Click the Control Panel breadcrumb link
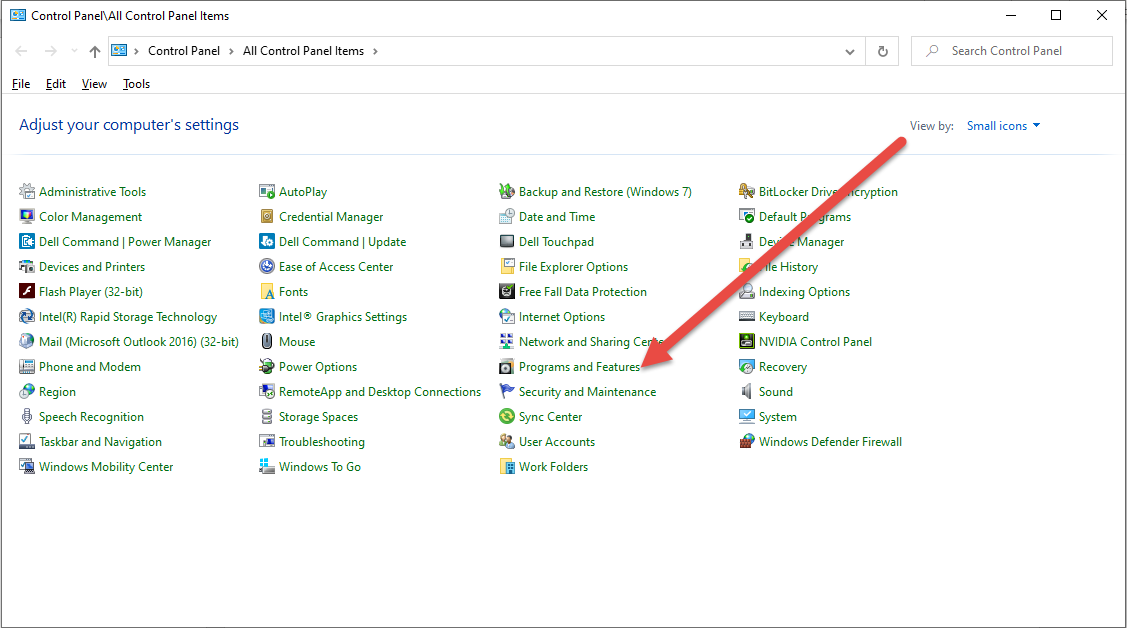 tap(184, 50)
